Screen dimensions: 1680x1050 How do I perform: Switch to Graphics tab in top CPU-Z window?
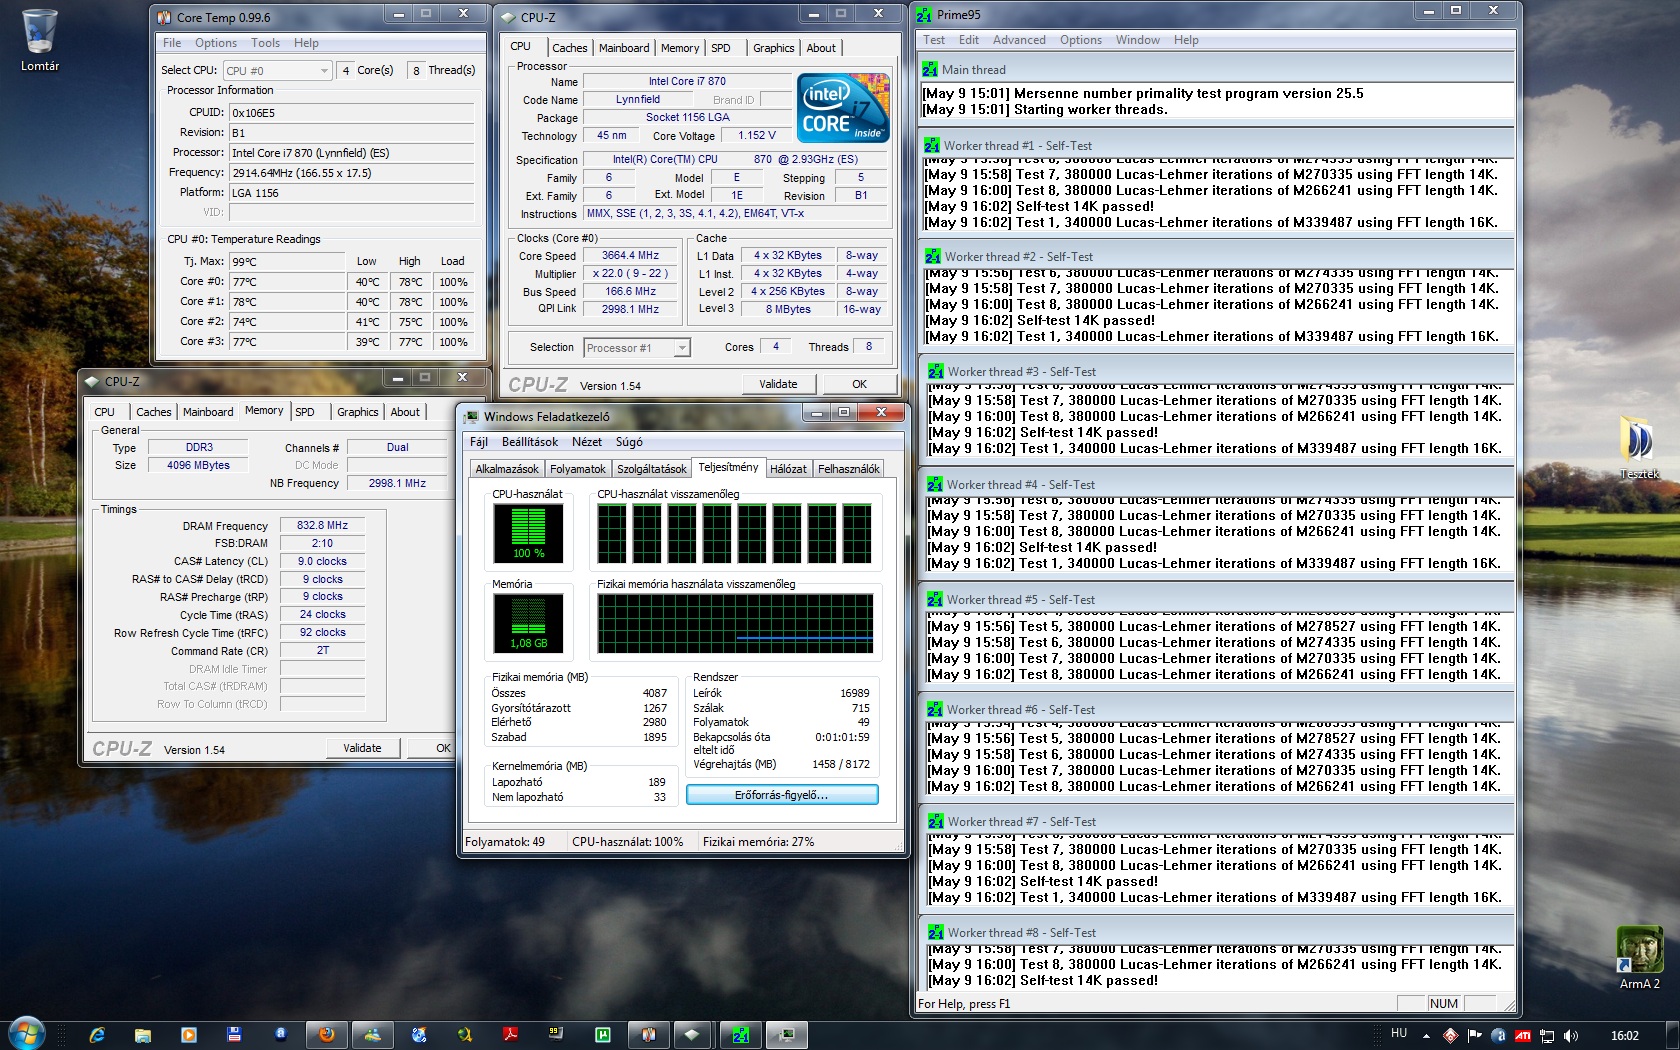(x=774, y=48)
